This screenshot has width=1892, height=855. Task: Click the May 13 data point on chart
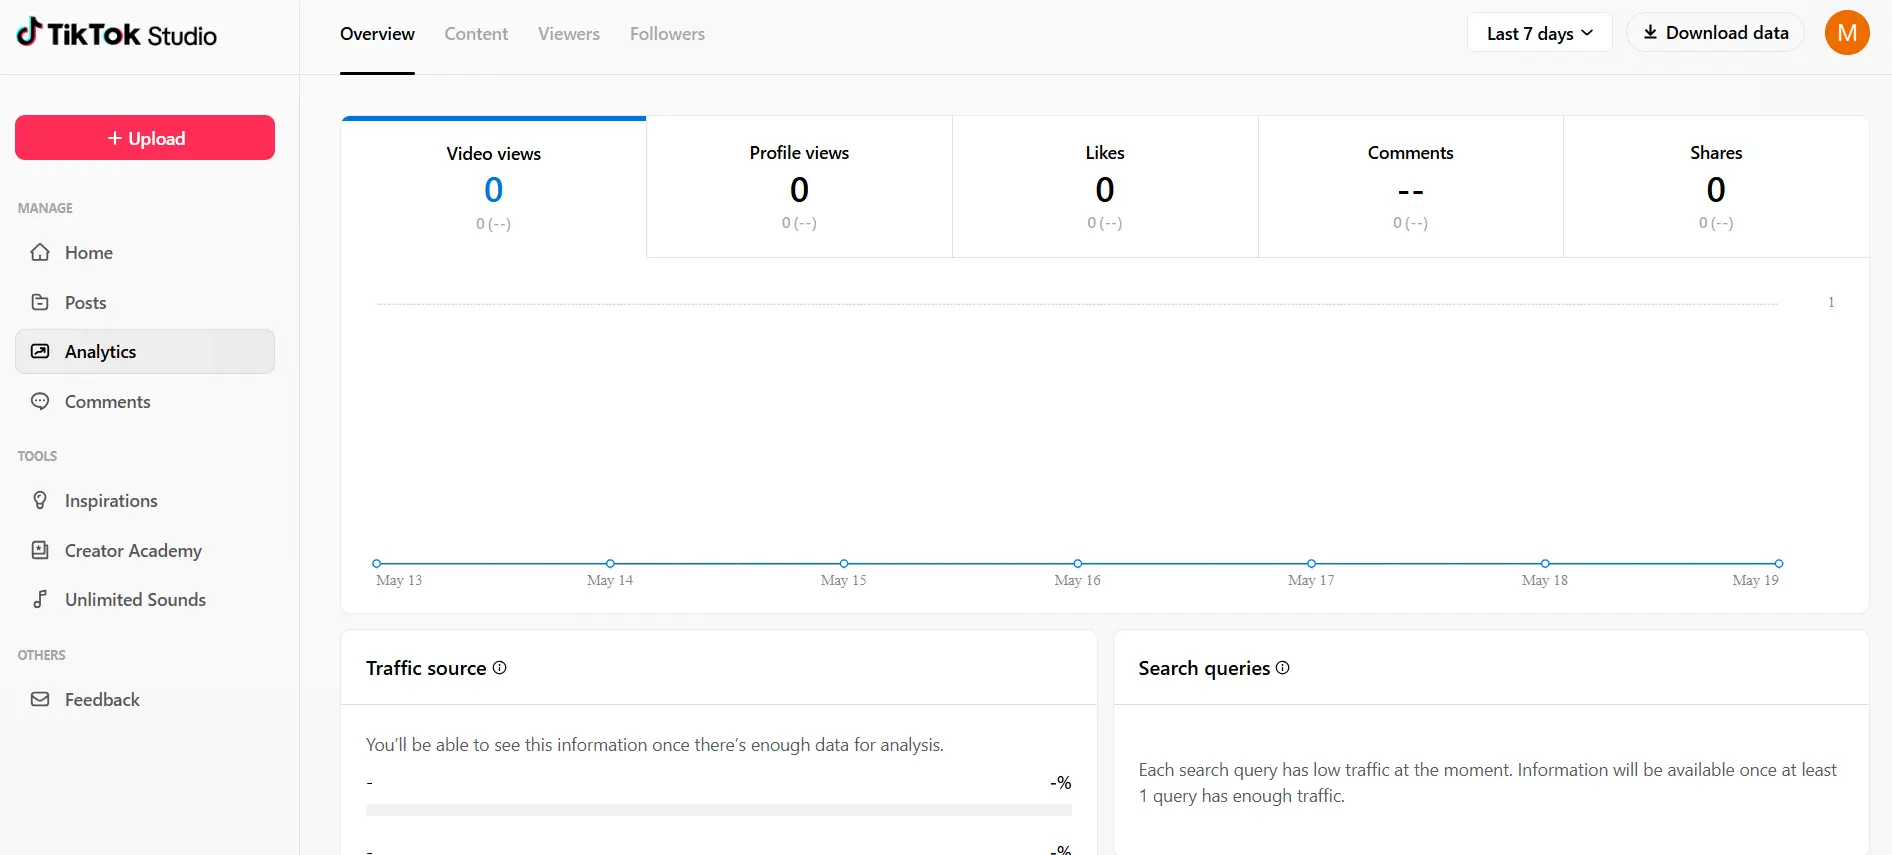[377, 563]
